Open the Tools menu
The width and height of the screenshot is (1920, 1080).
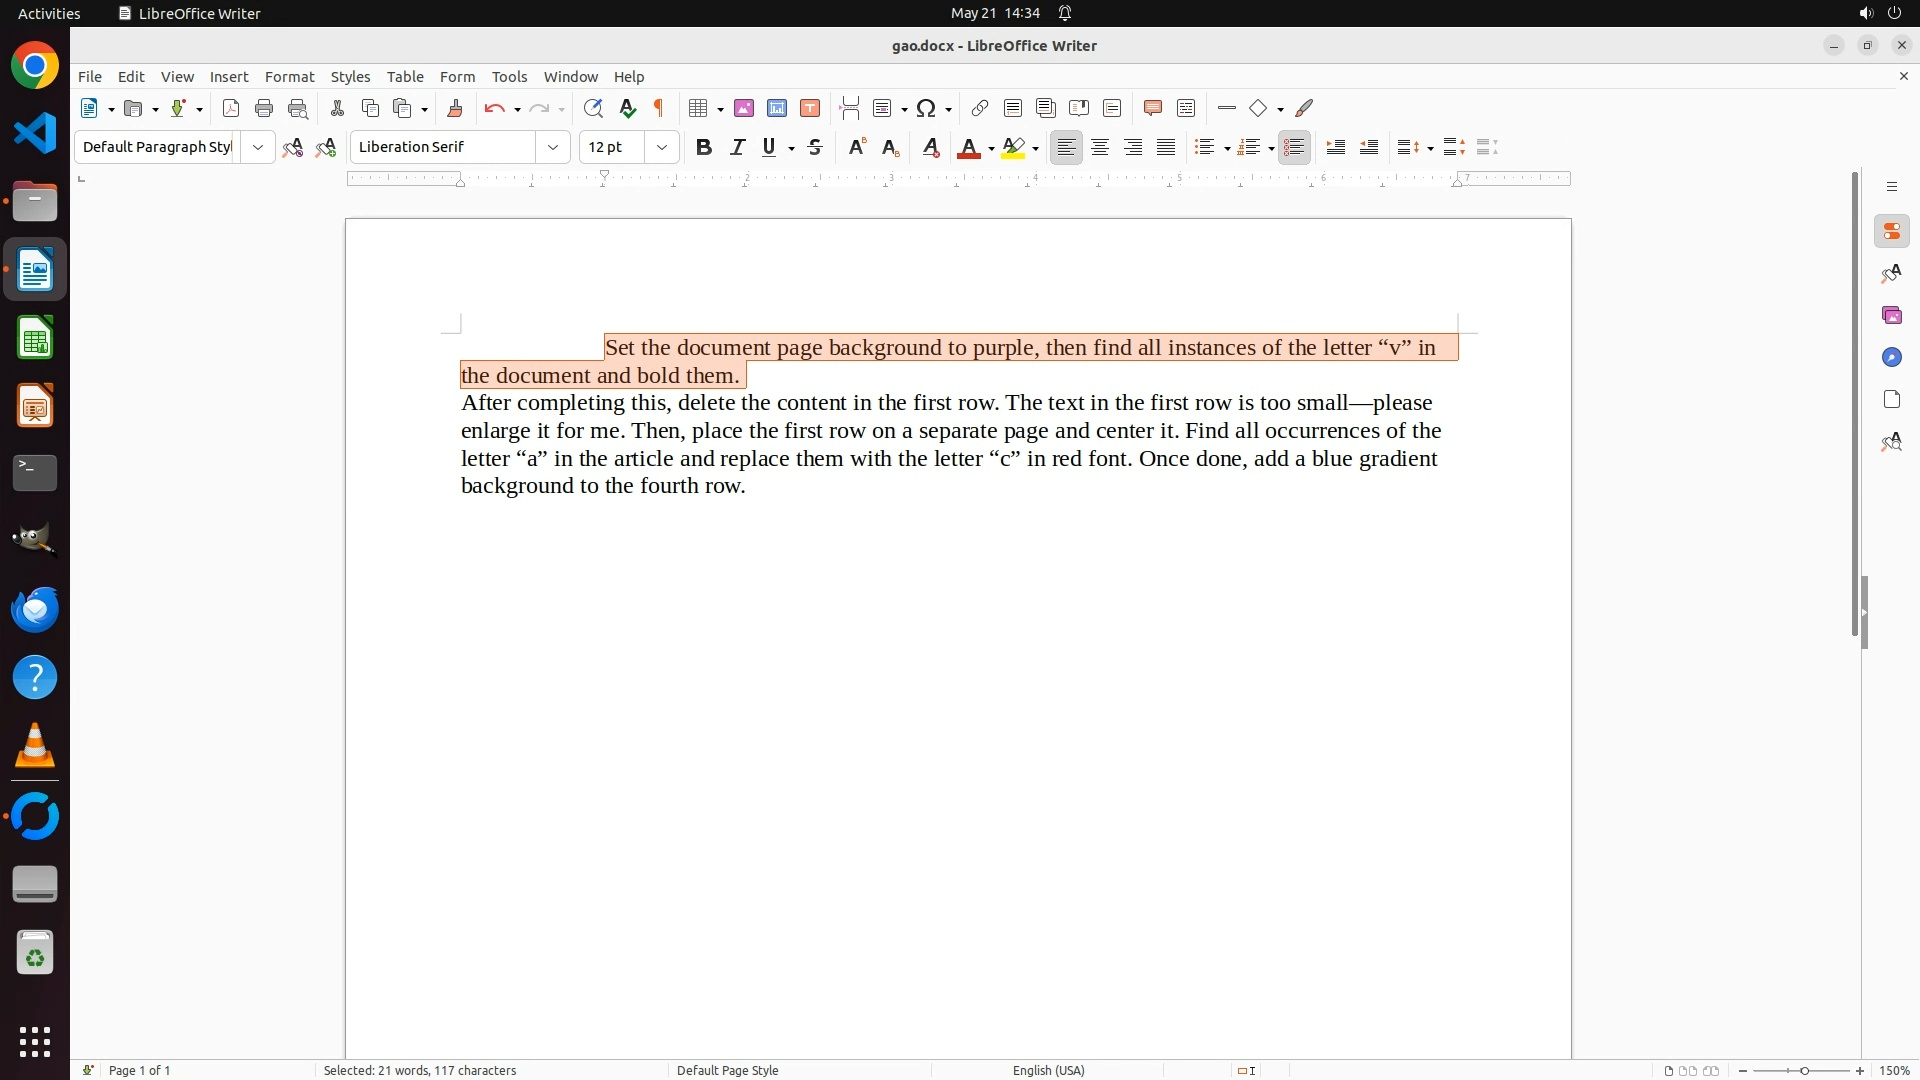(509, 77)
